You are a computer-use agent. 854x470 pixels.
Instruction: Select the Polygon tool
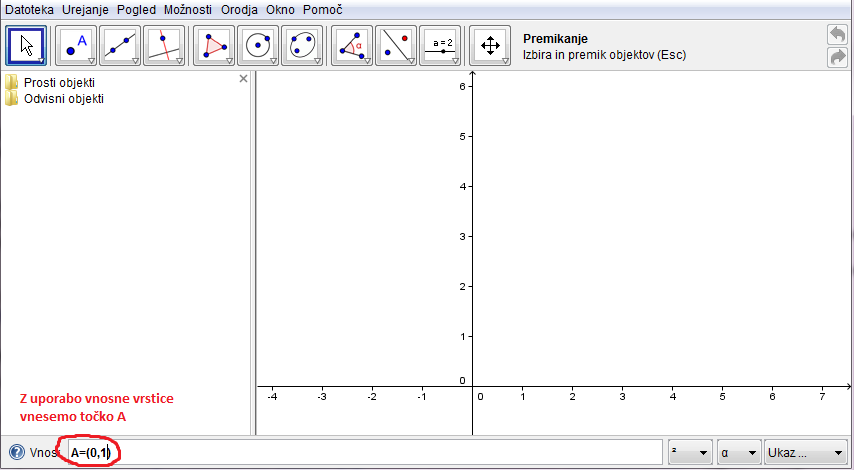pyautogui.click(x=213, y=45)
